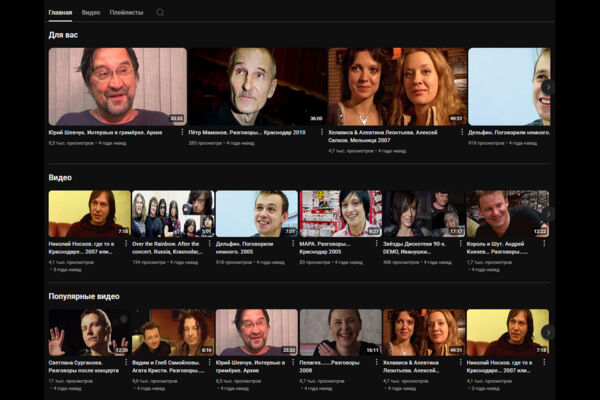Open the Видео section heading
The width and height of the screenshot is (600, 400).
(60, 178)
